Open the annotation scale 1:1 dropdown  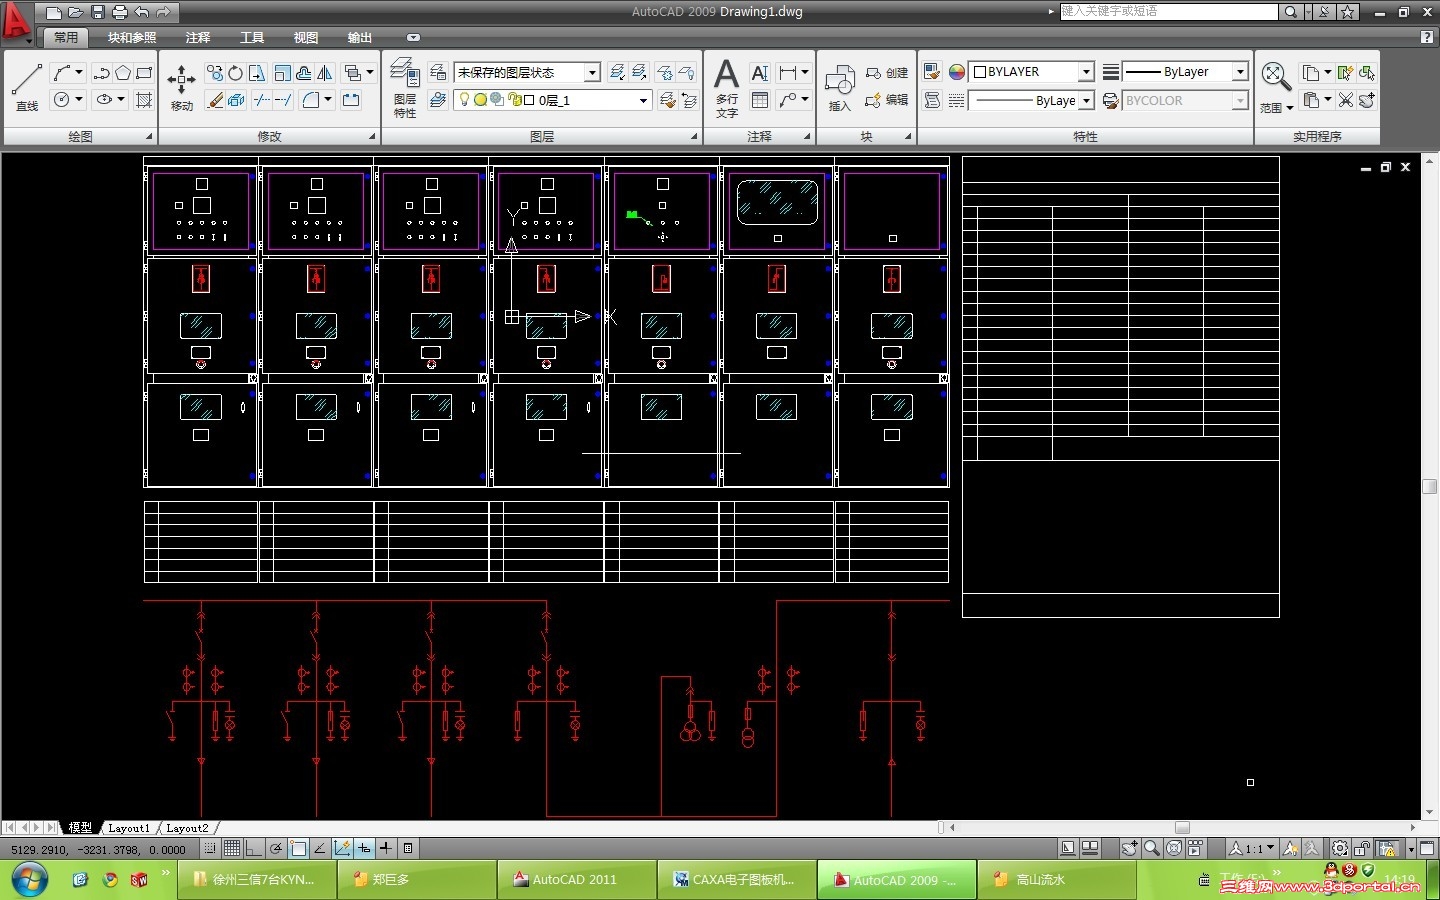[1251, 848]
